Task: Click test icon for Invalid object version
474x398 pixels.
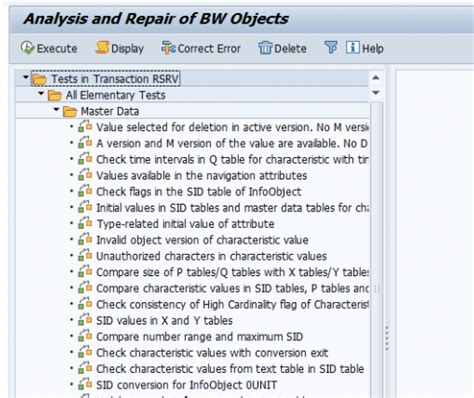Action: (x=85, y=239)
